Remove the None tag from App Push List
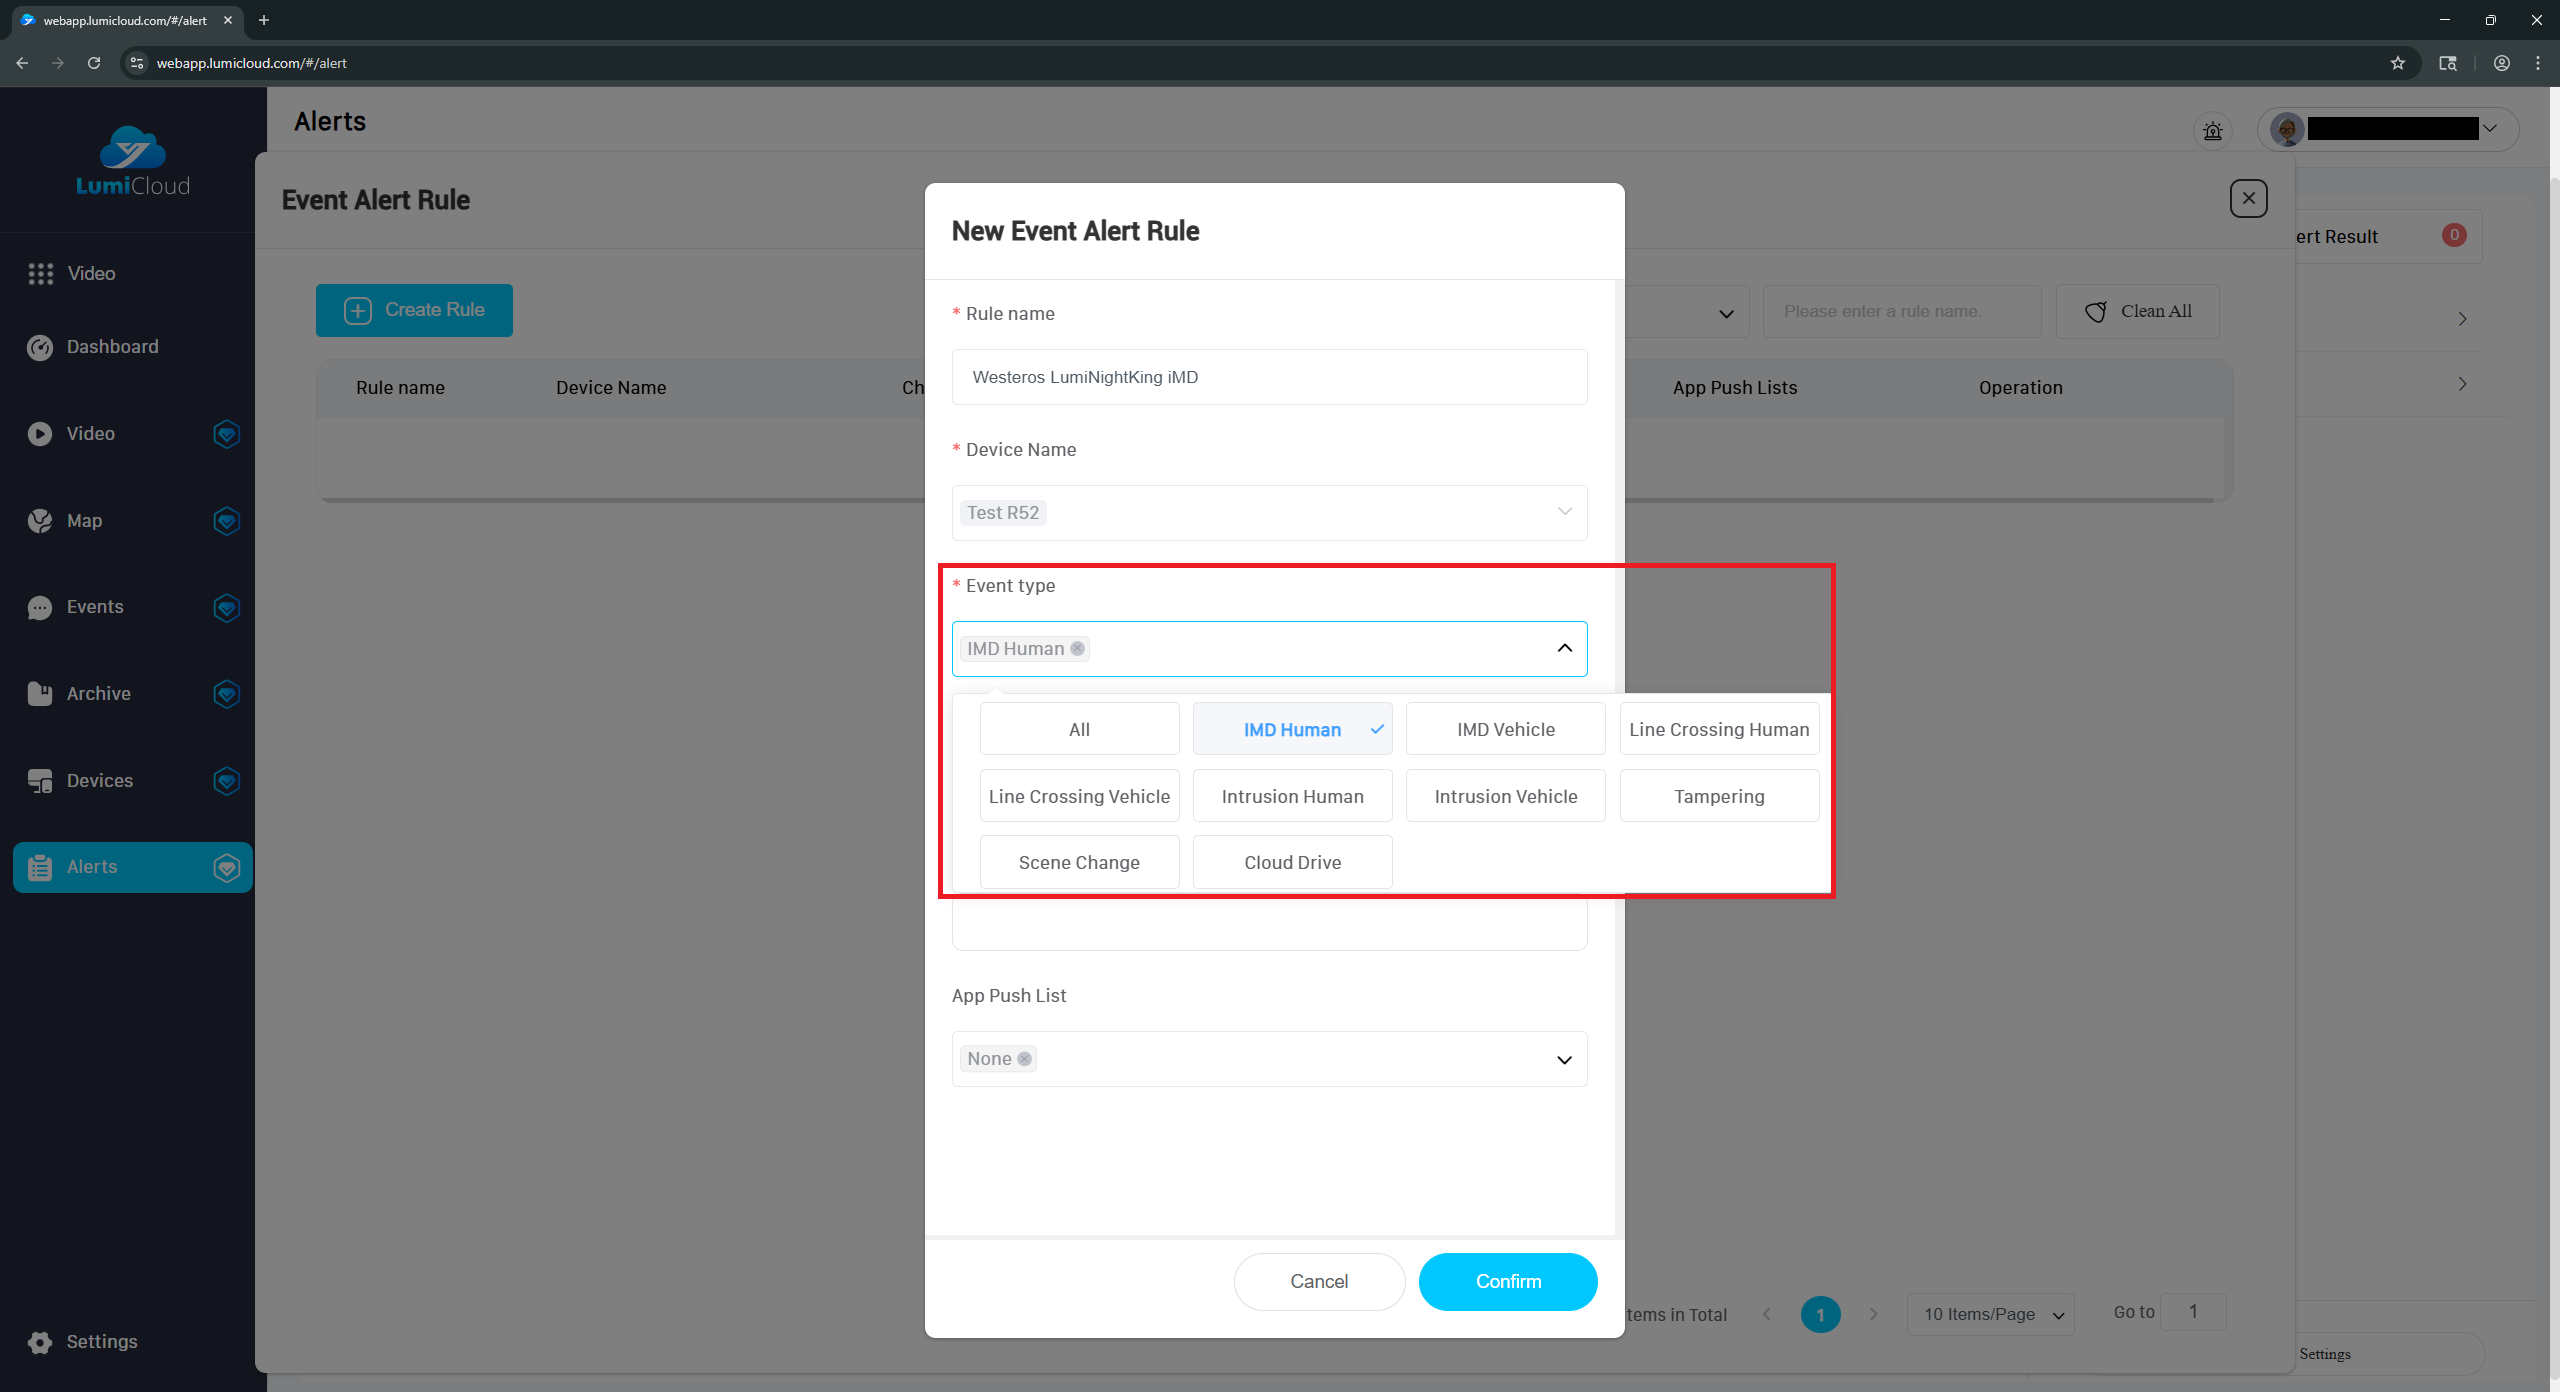Image resolution: width=2560 pixels, height=1392 pixels. (x=1024, y=1059)
